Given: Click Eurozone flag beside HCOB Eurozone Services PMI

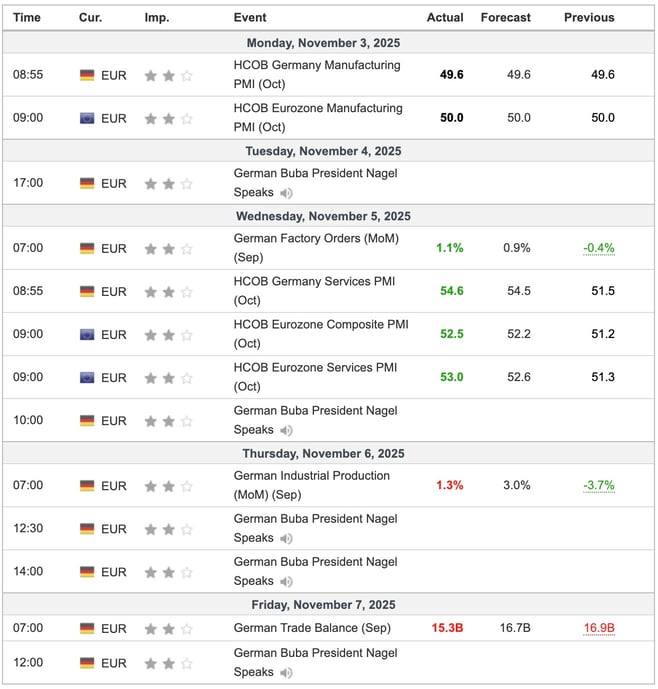Looking at the screenshot, I should (87, 378).
